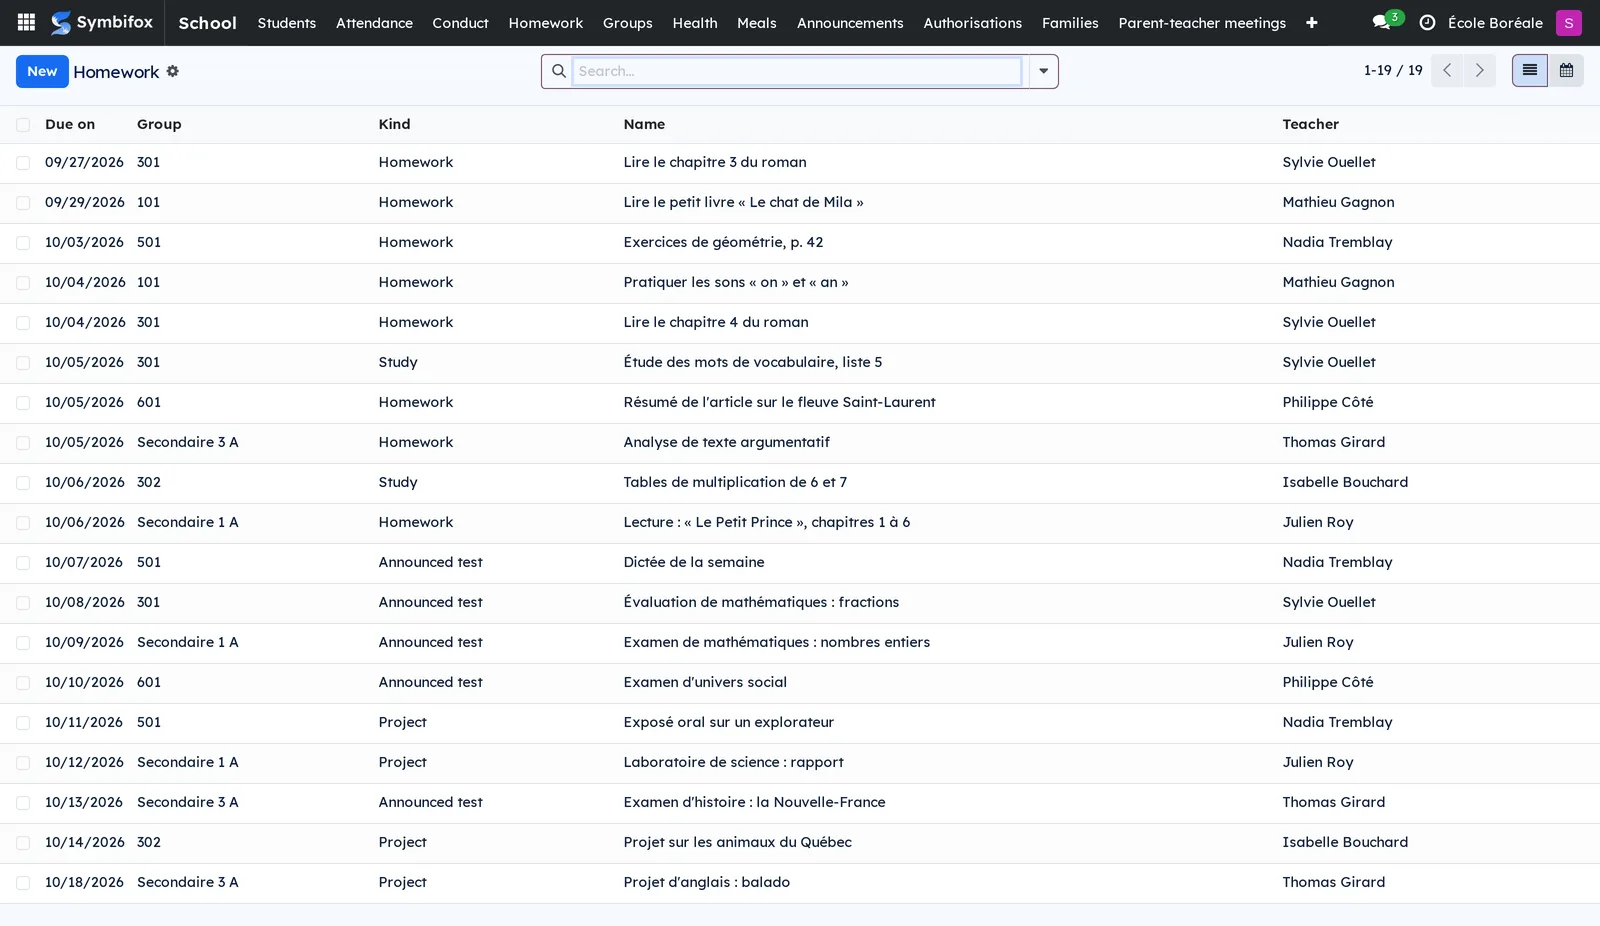Open the École Boréale company switcher
This screenshot has height=926, width=1600.
click(x=1495, y=23)
